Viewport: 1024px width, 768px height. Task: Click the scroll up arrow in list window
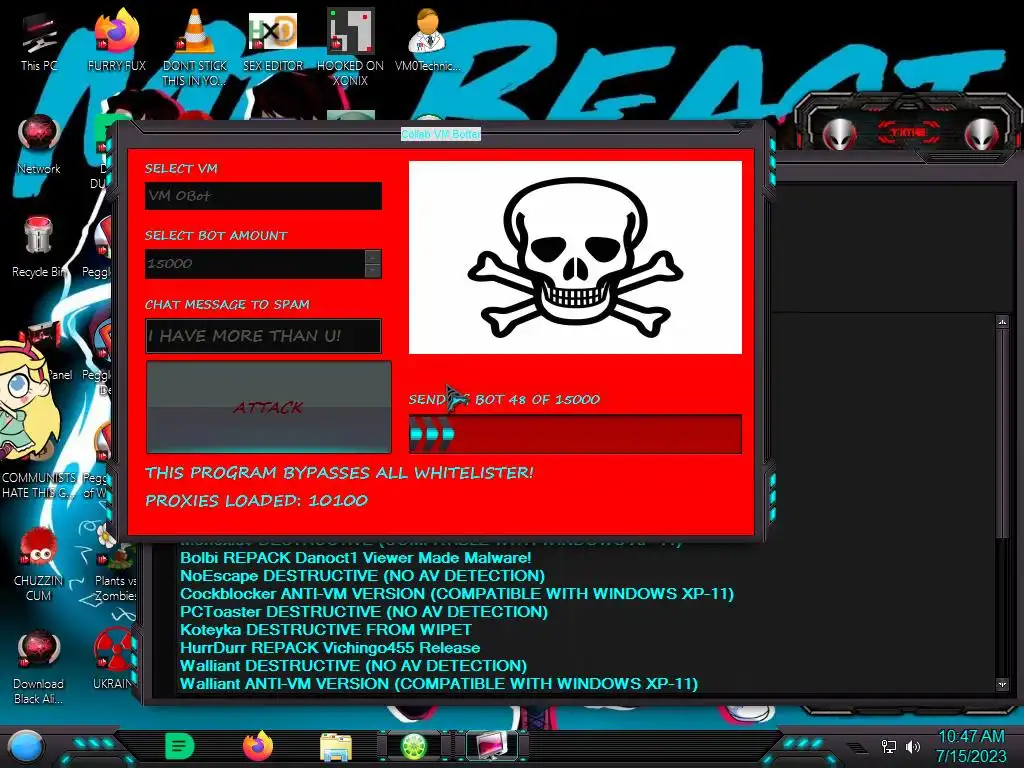point(1002,322)
